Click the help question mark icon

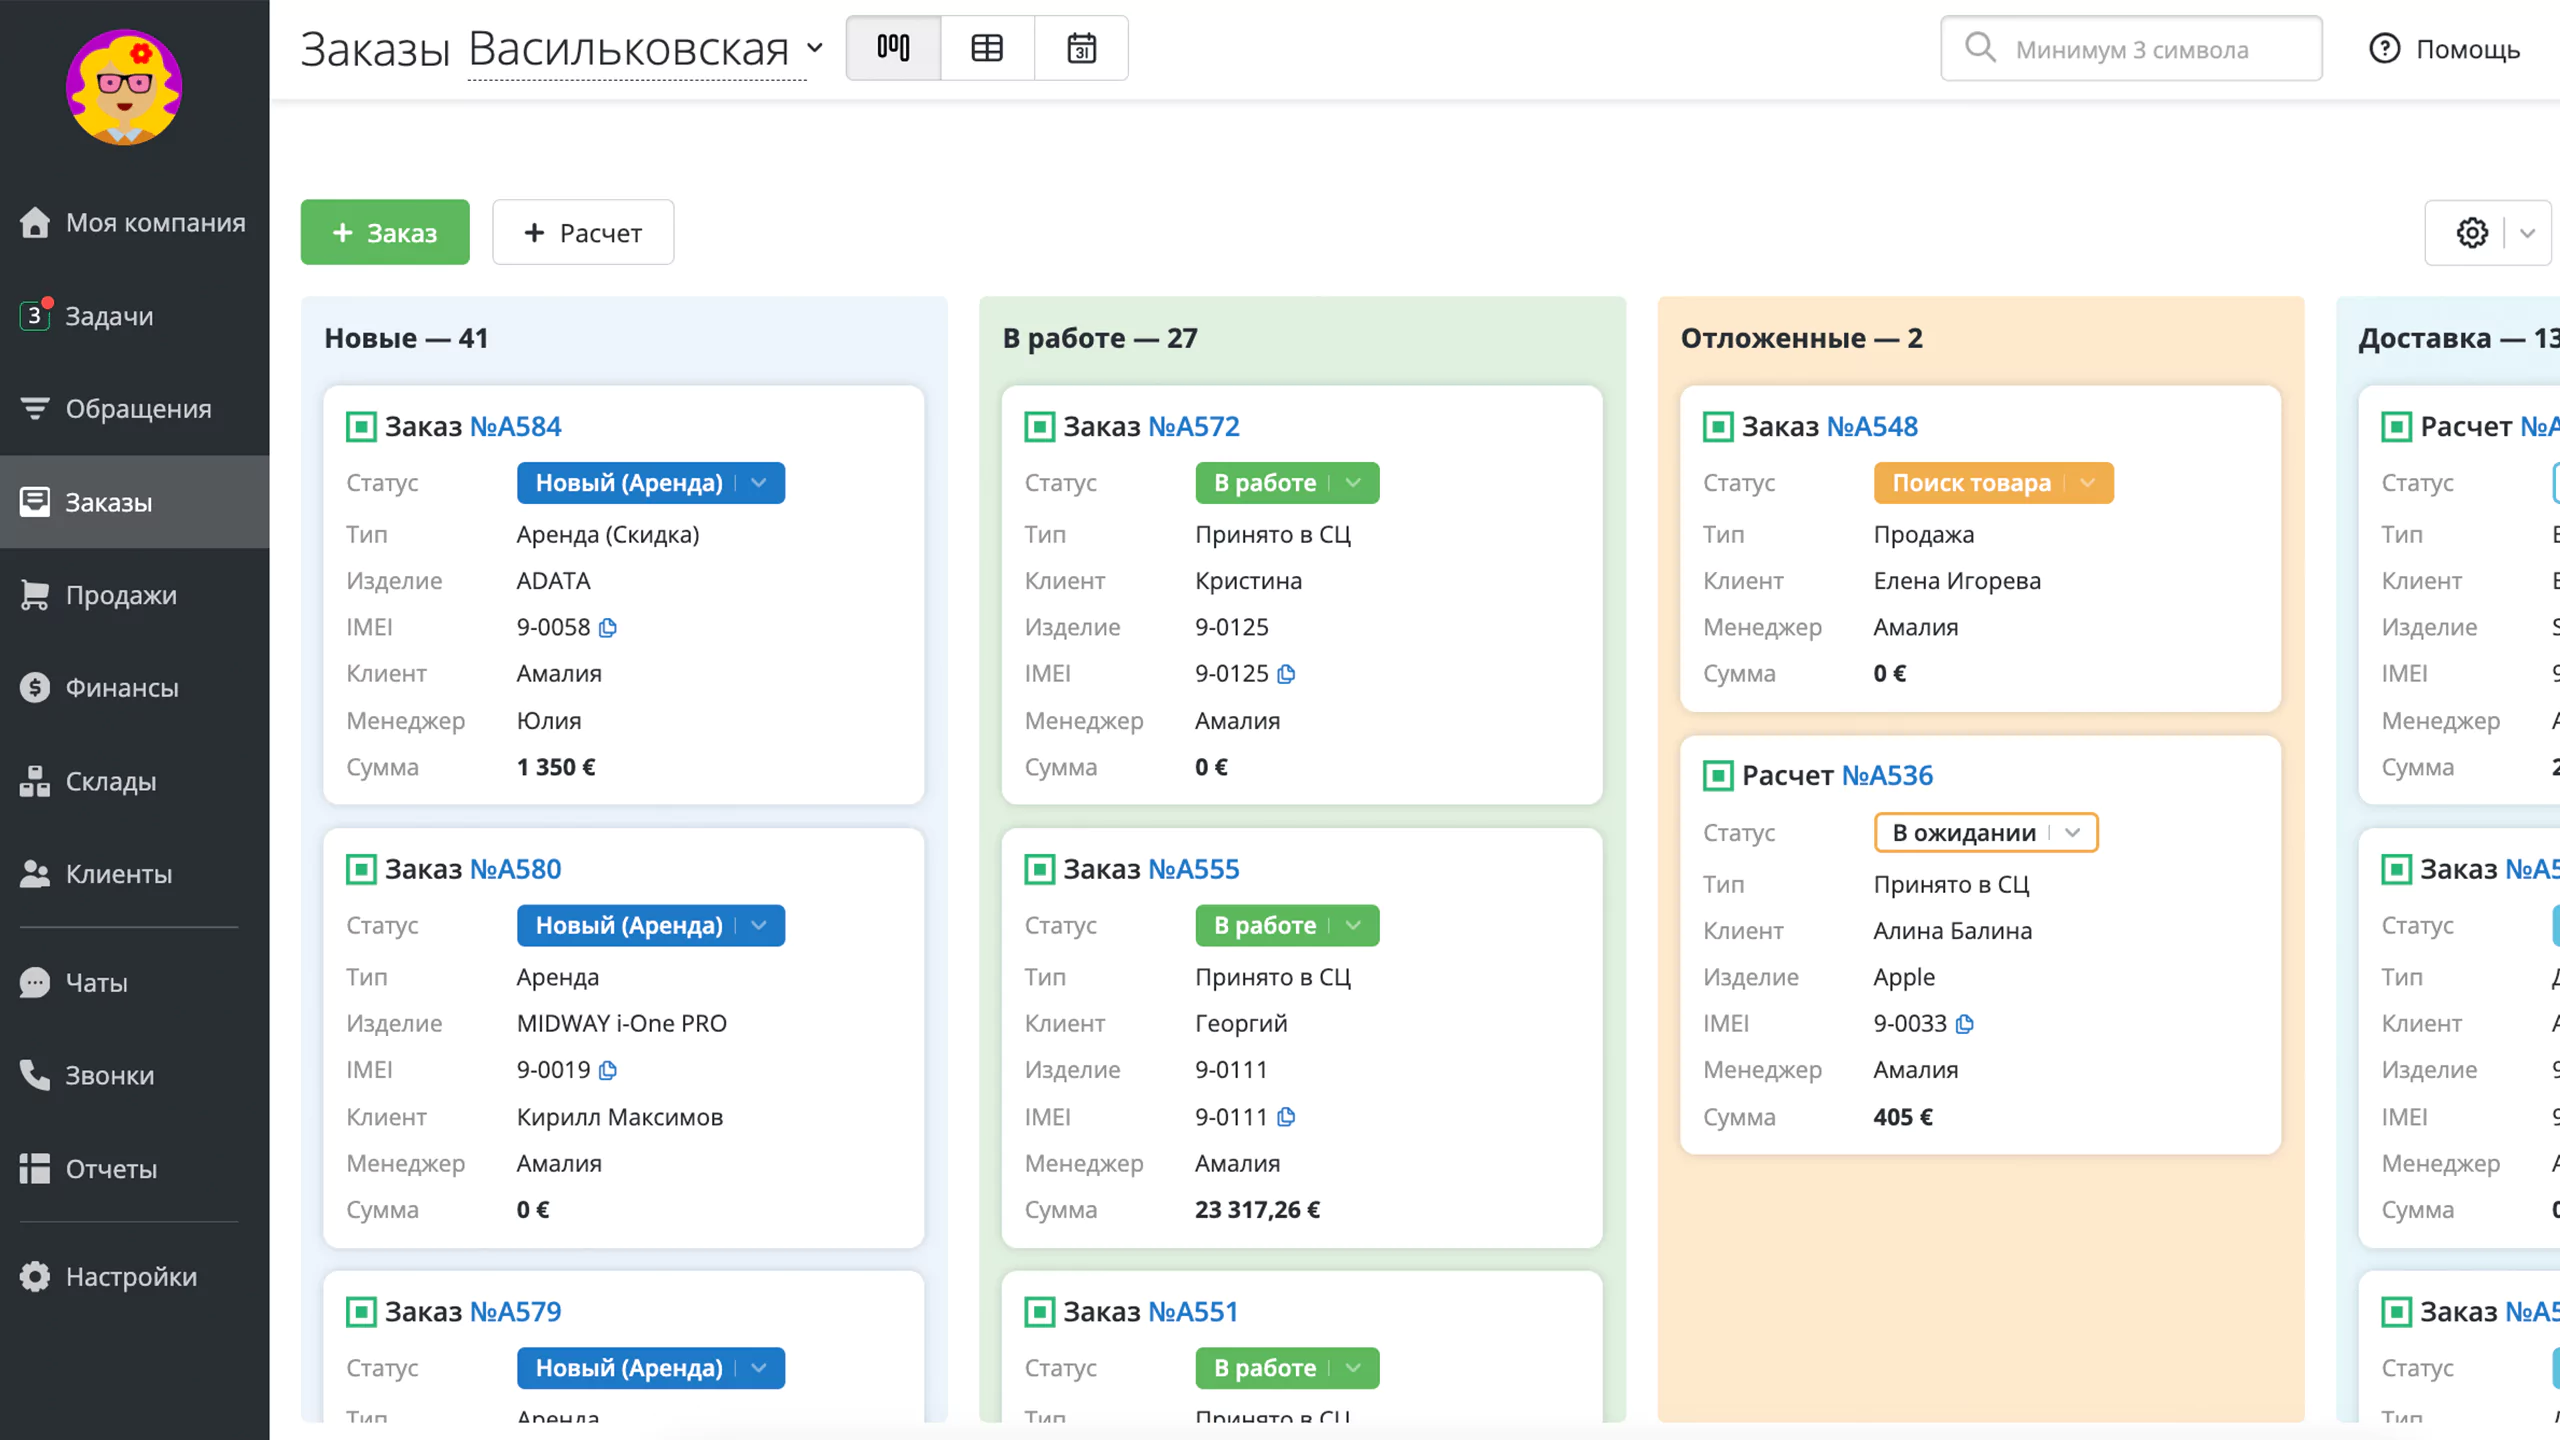(x=2384, y=48)
